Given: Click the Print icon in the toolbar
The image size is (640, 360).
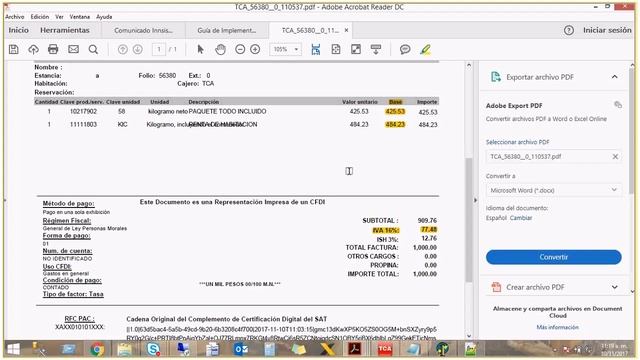Looking at the screenshot, I should click(53, 49).
